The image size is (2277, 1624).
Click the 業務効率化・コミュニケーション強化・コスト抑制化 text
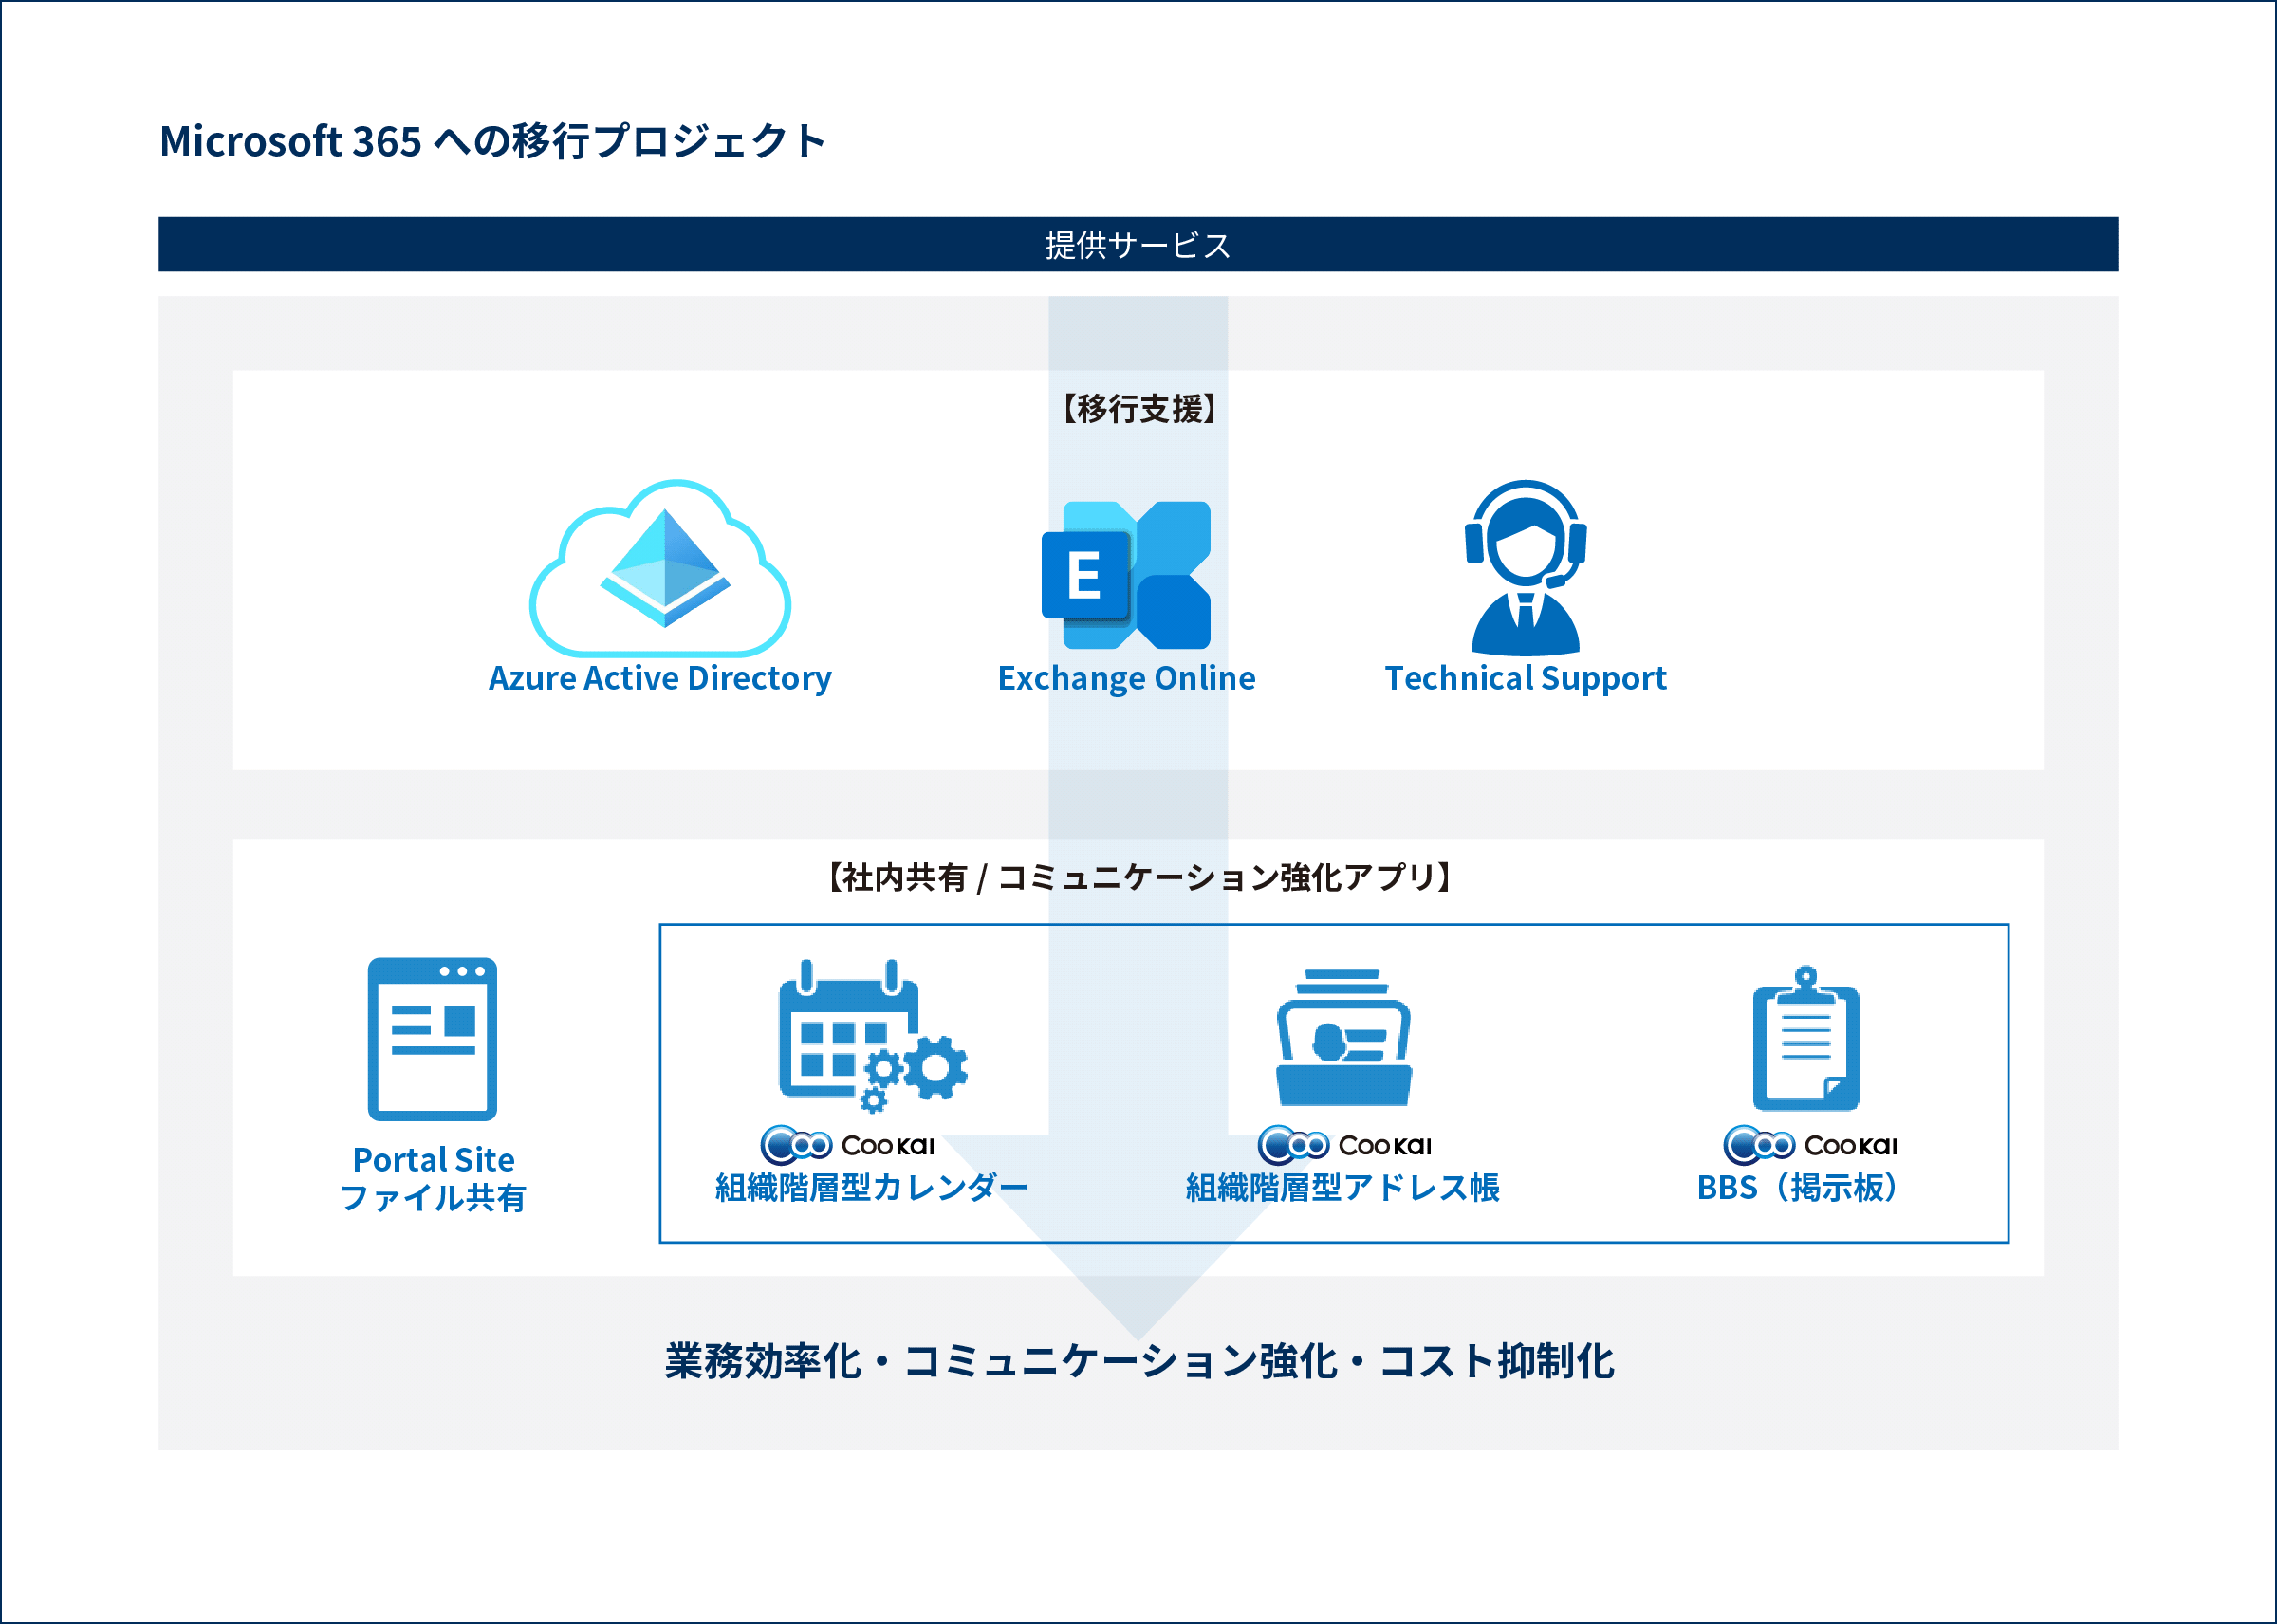pyautogui.click(x=1139, y=1362)
